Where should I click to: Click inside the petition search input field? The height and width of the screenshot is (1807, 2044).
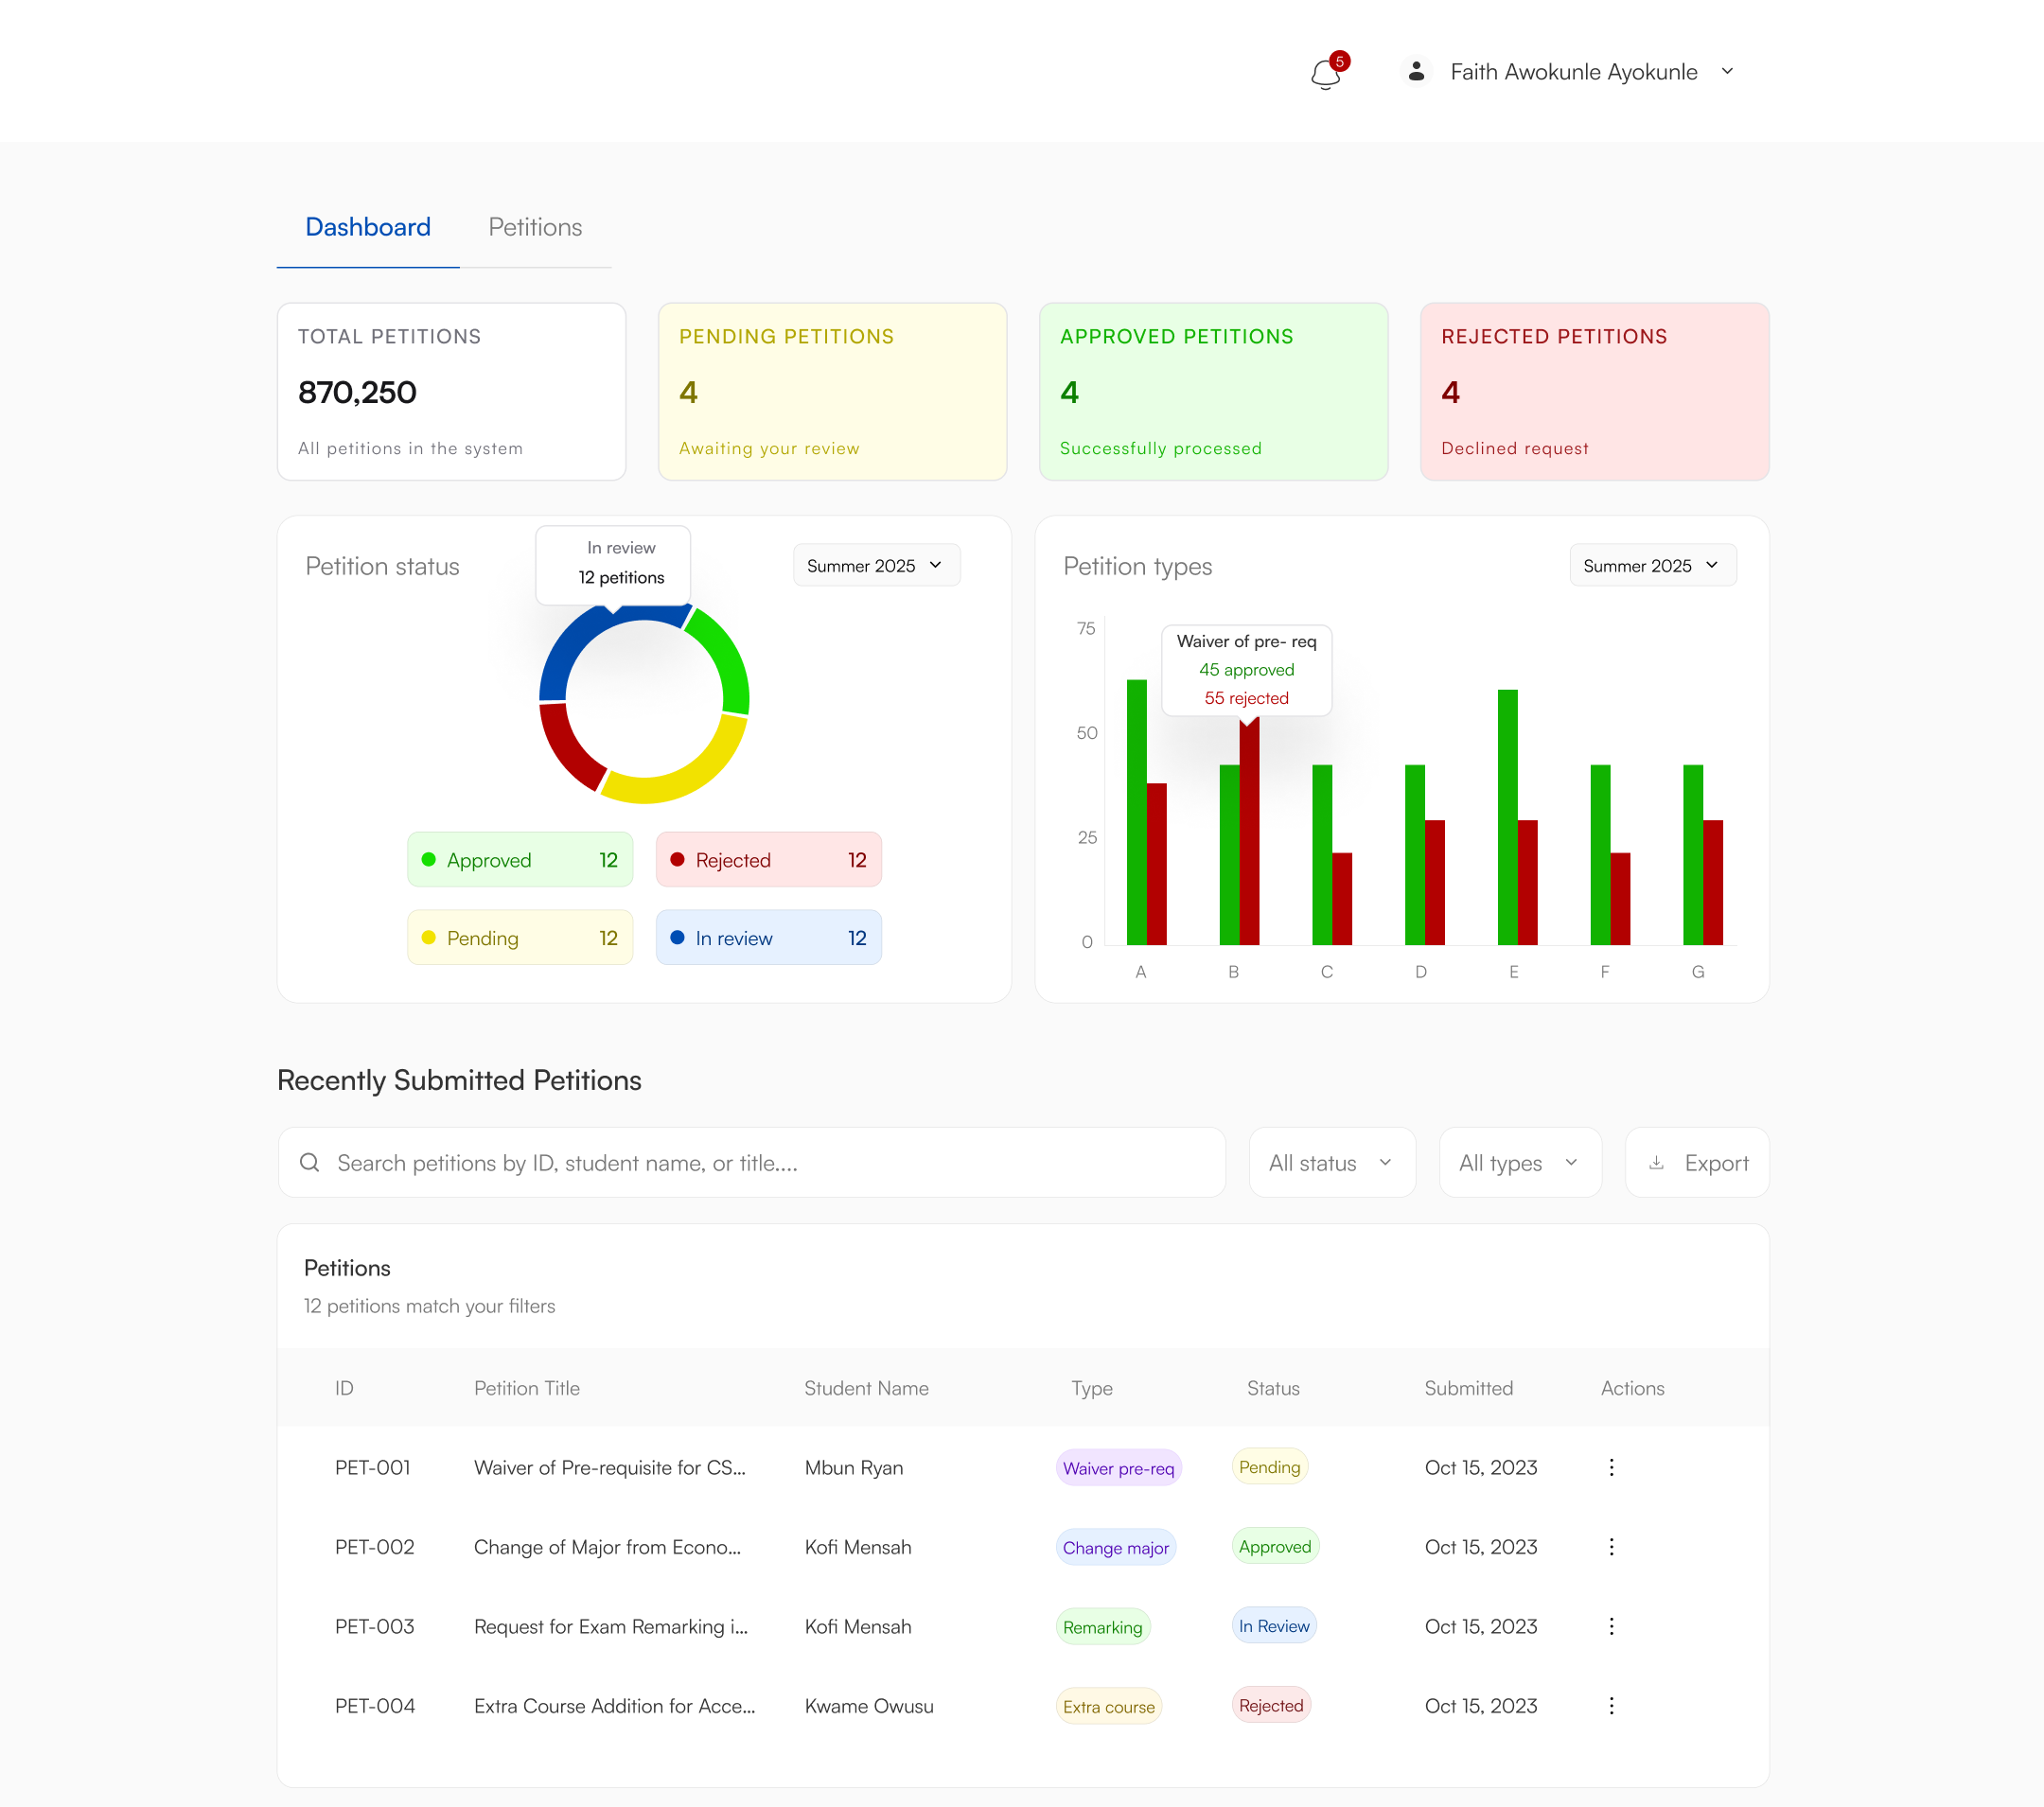click(700, 1162)
